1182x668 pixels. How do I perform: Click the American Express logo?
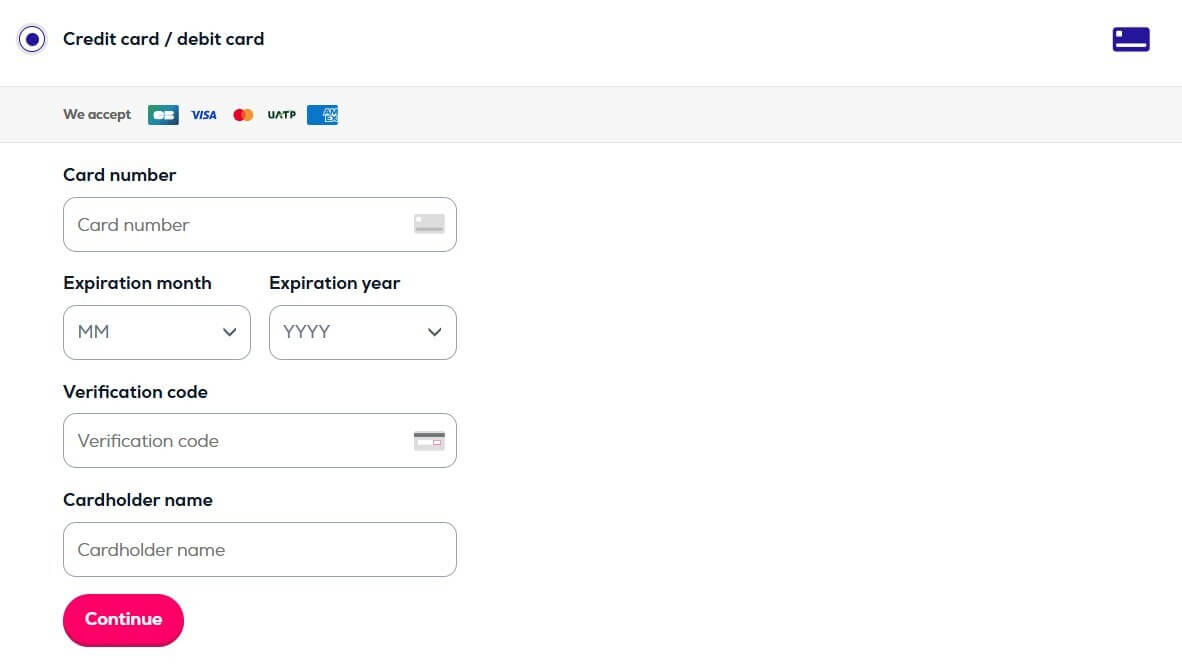(x=323, y=115)
